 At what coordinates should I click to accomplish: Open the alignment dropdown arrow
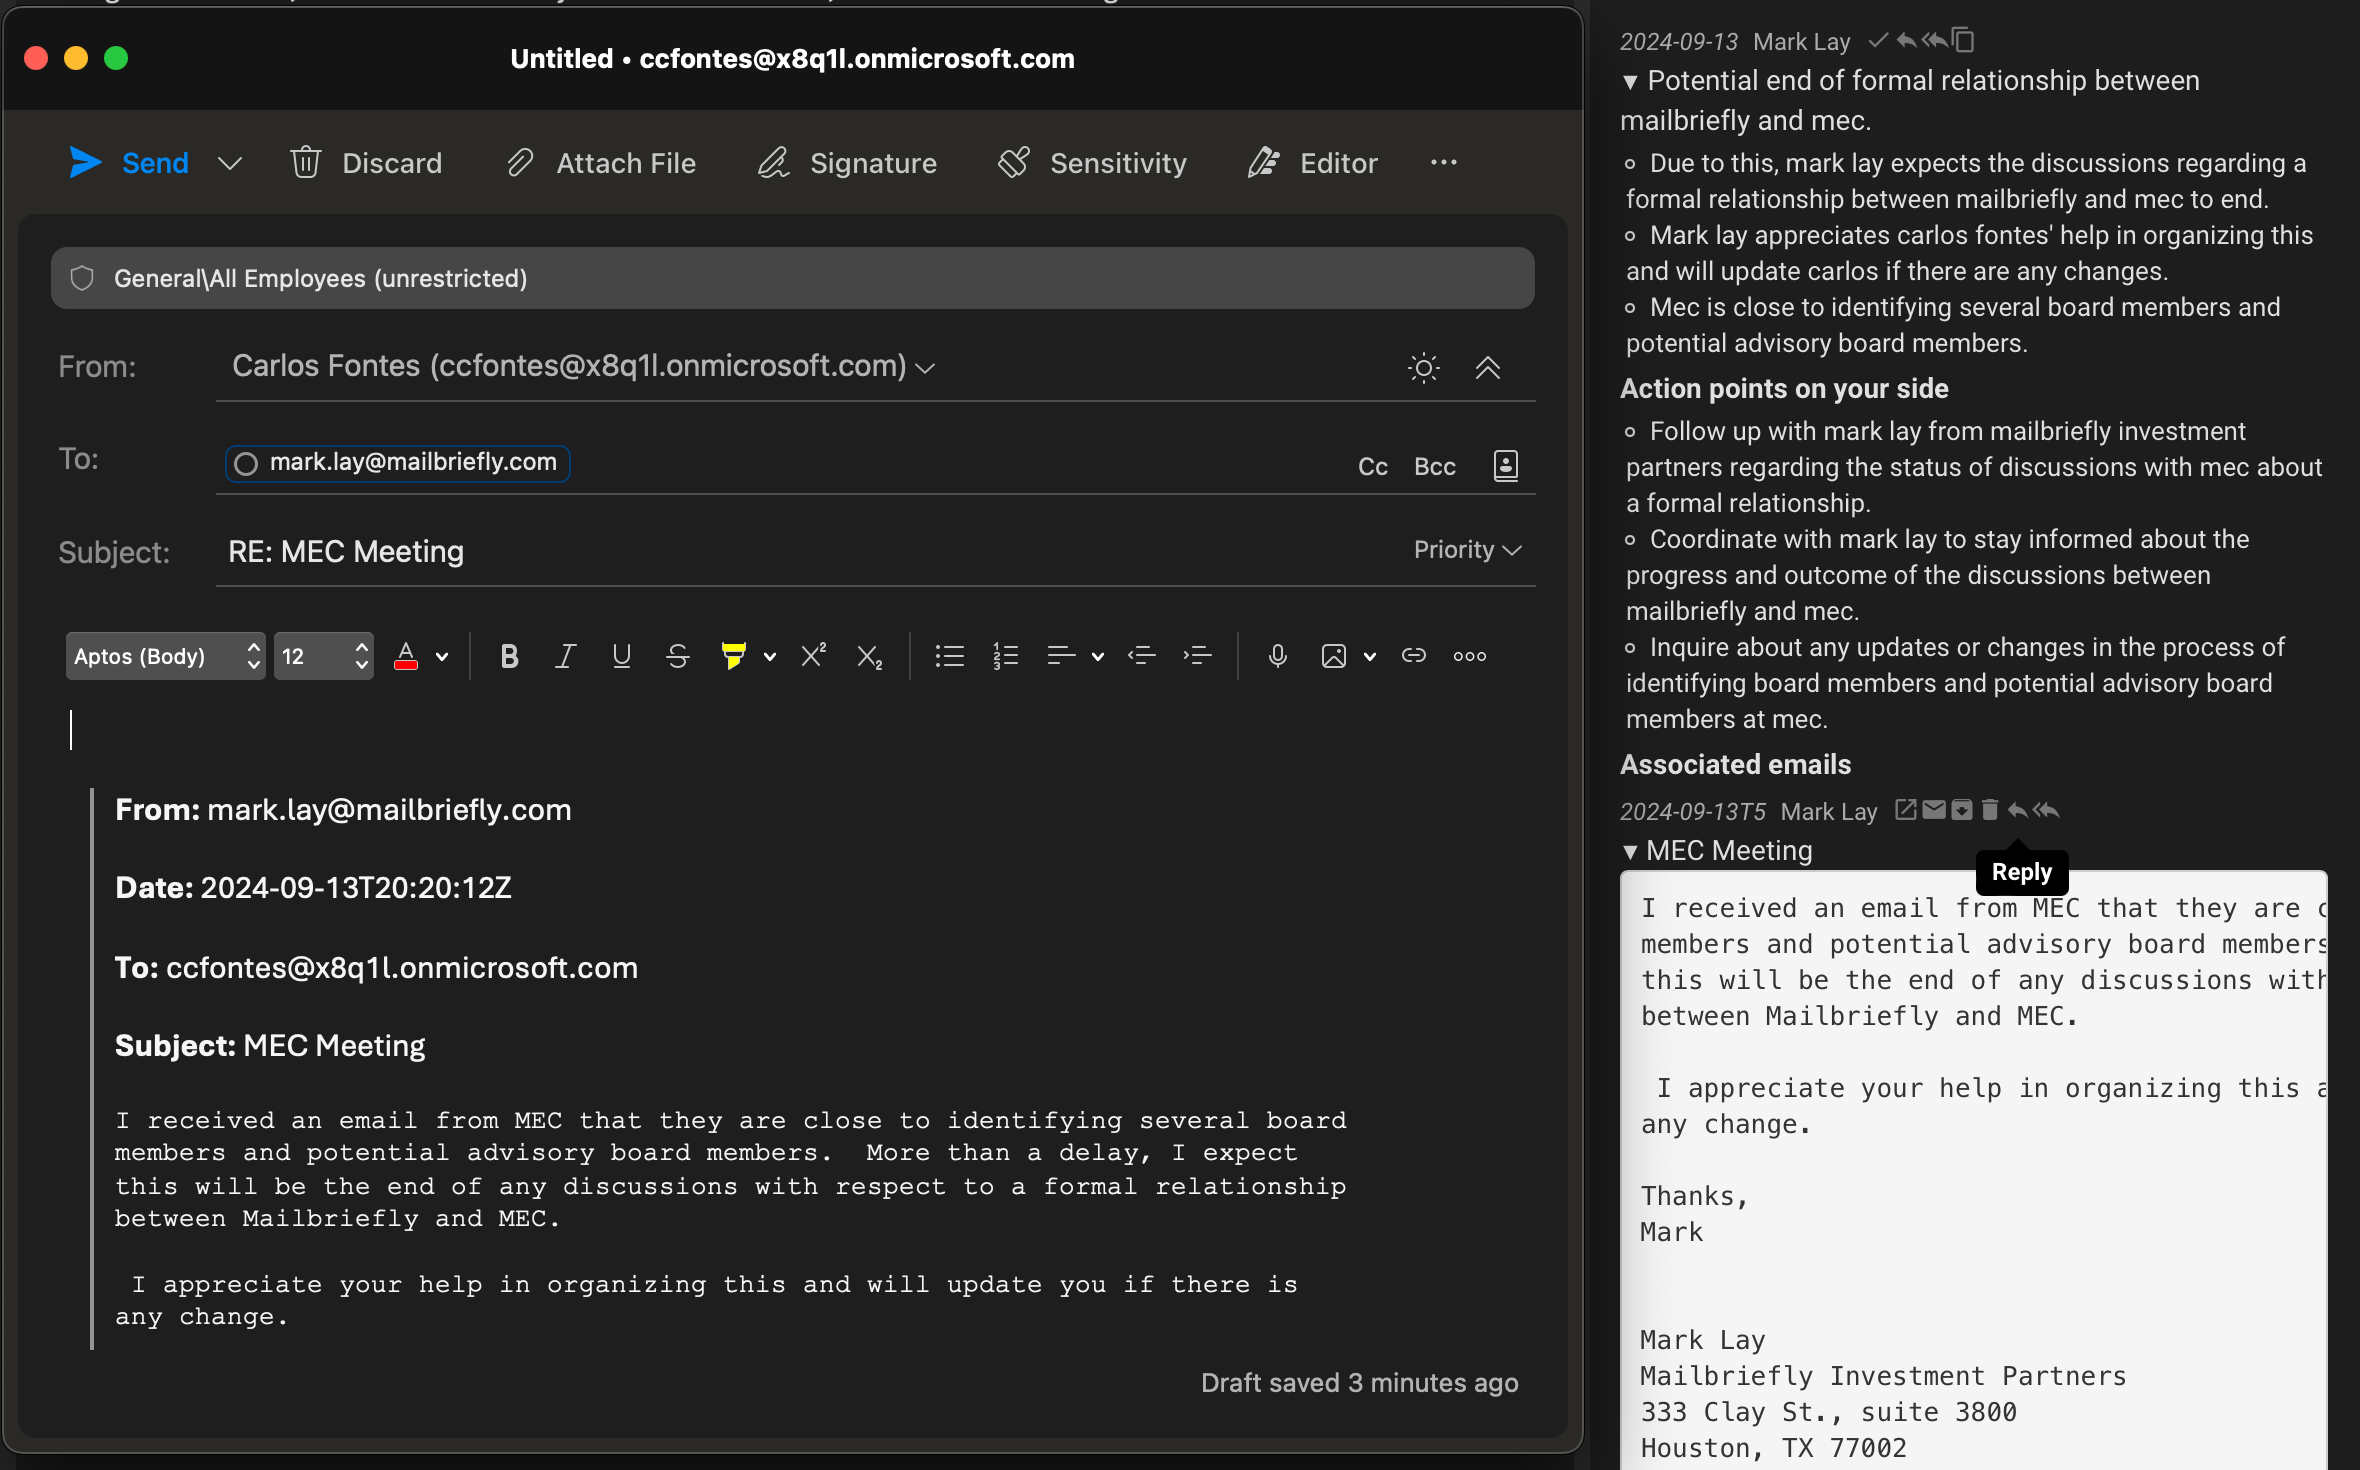pos(1097,657)
